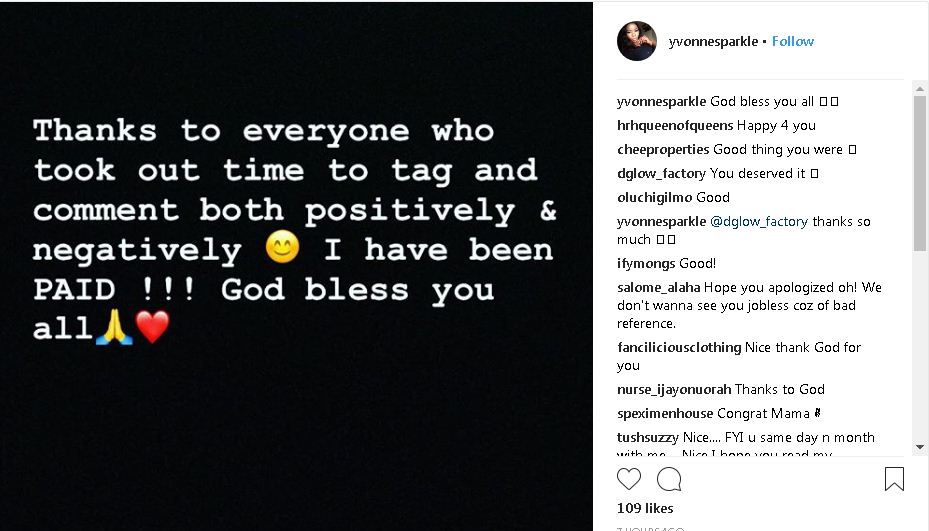This screenshot has height=531, width=929.
Task: Follow yvonnesparkle
Action: point(793,41)
